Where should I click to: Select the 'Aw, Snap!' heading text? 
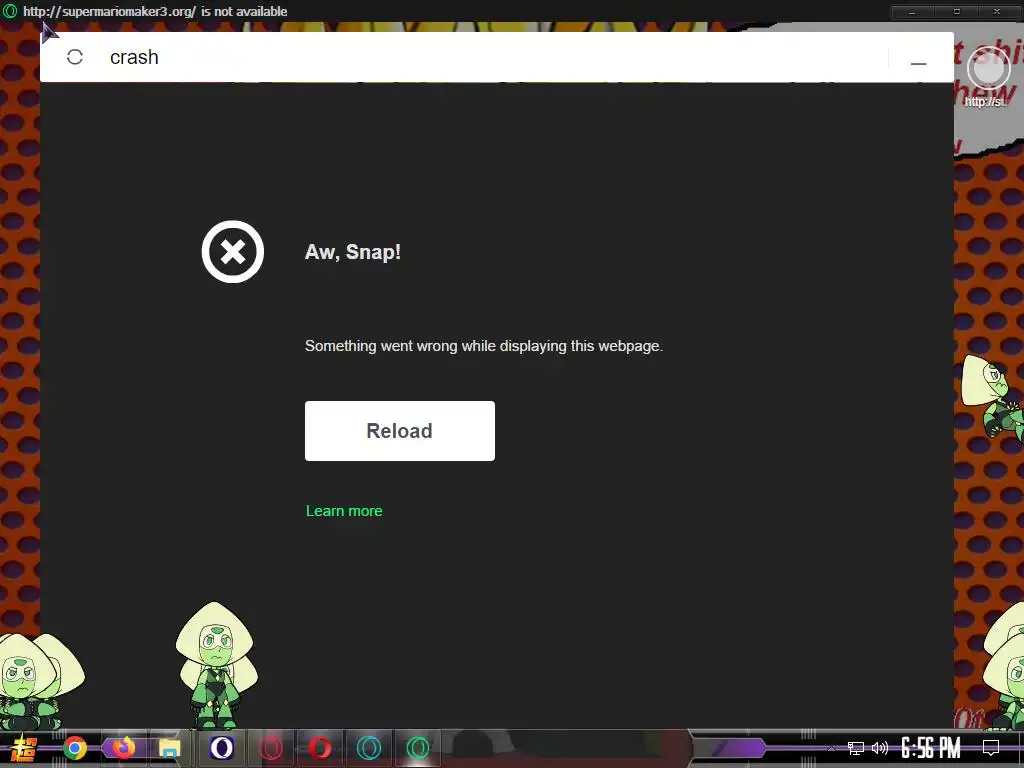tap(353, 251)
